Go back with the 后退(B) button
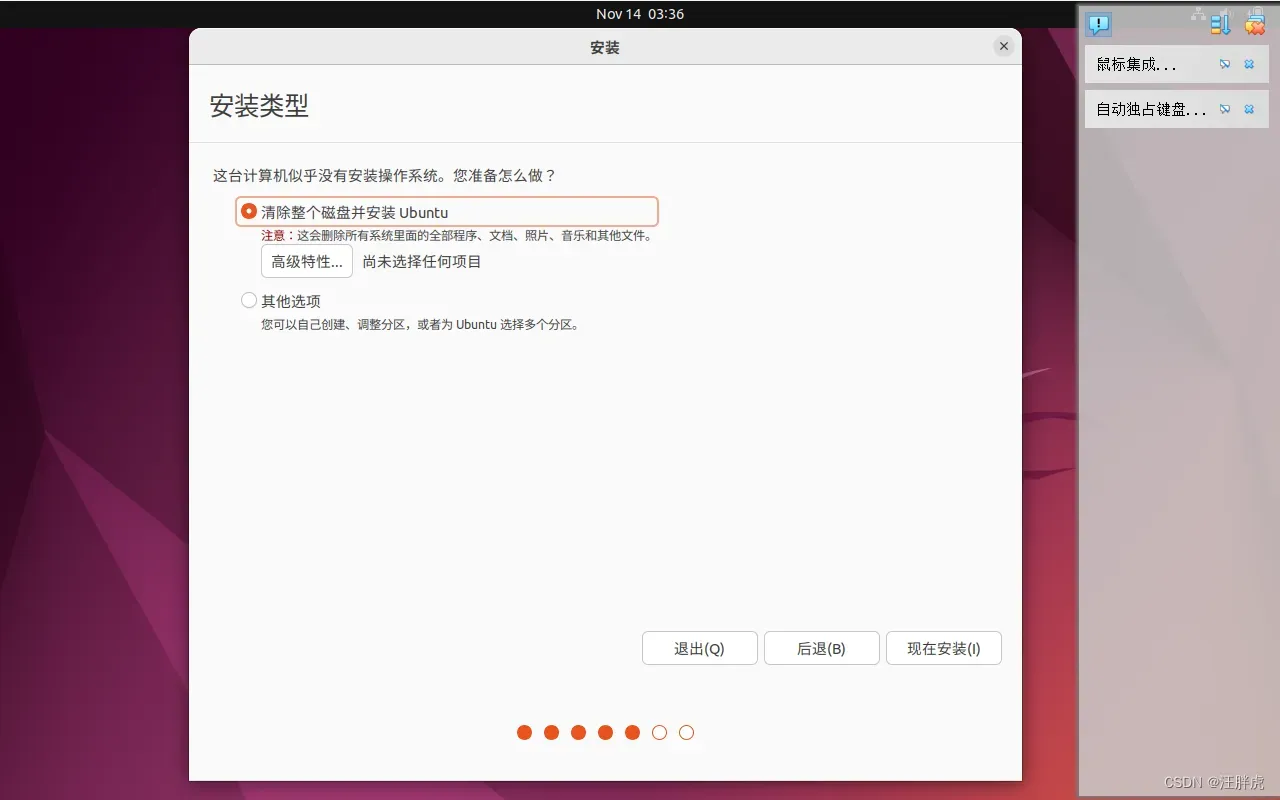The image size is (1280, 800). coord(821,648)
